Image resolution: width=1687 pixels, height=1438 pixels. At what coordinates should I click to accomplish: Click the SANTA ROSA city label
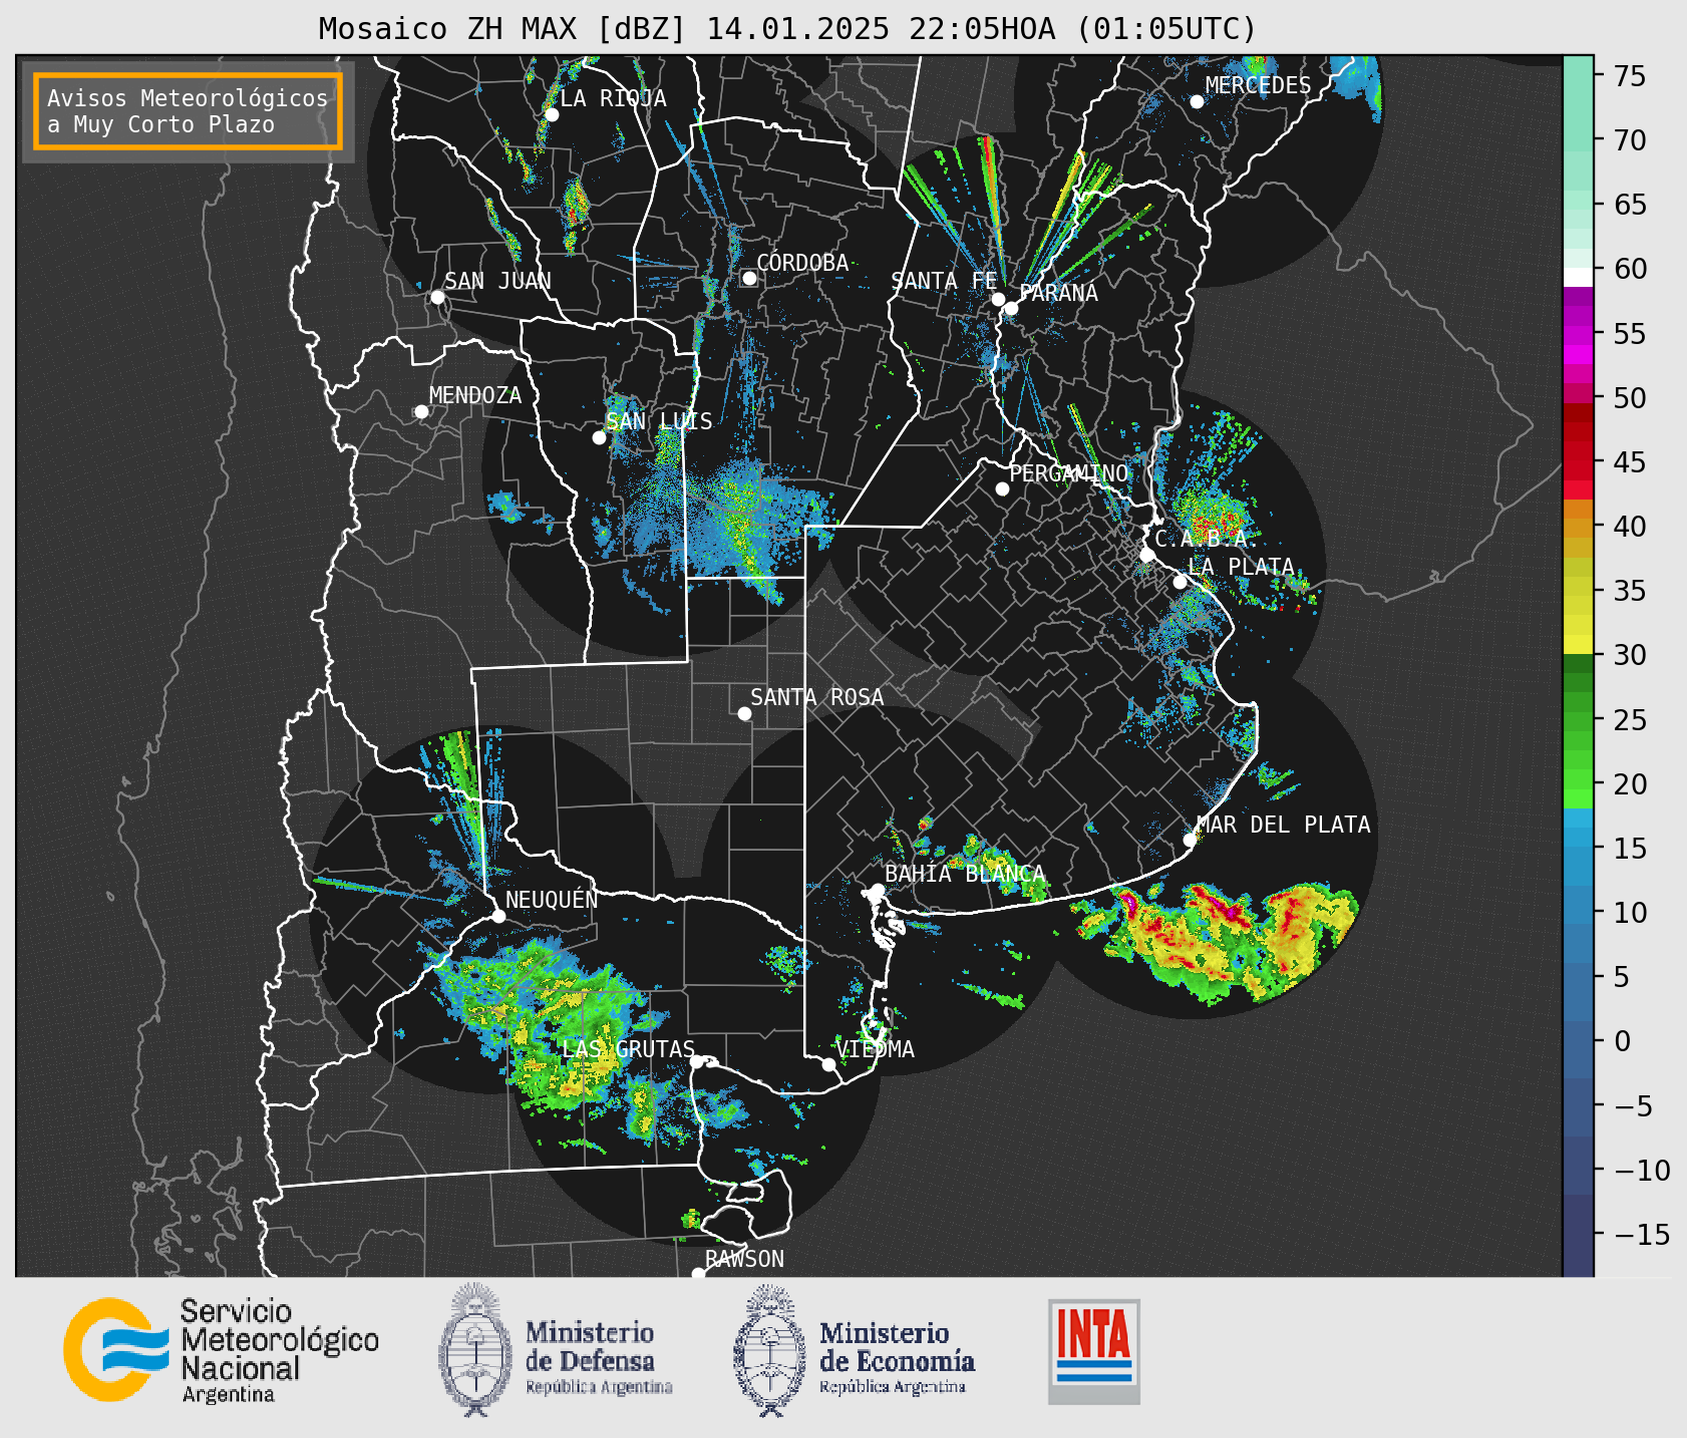tap(817, 697)
